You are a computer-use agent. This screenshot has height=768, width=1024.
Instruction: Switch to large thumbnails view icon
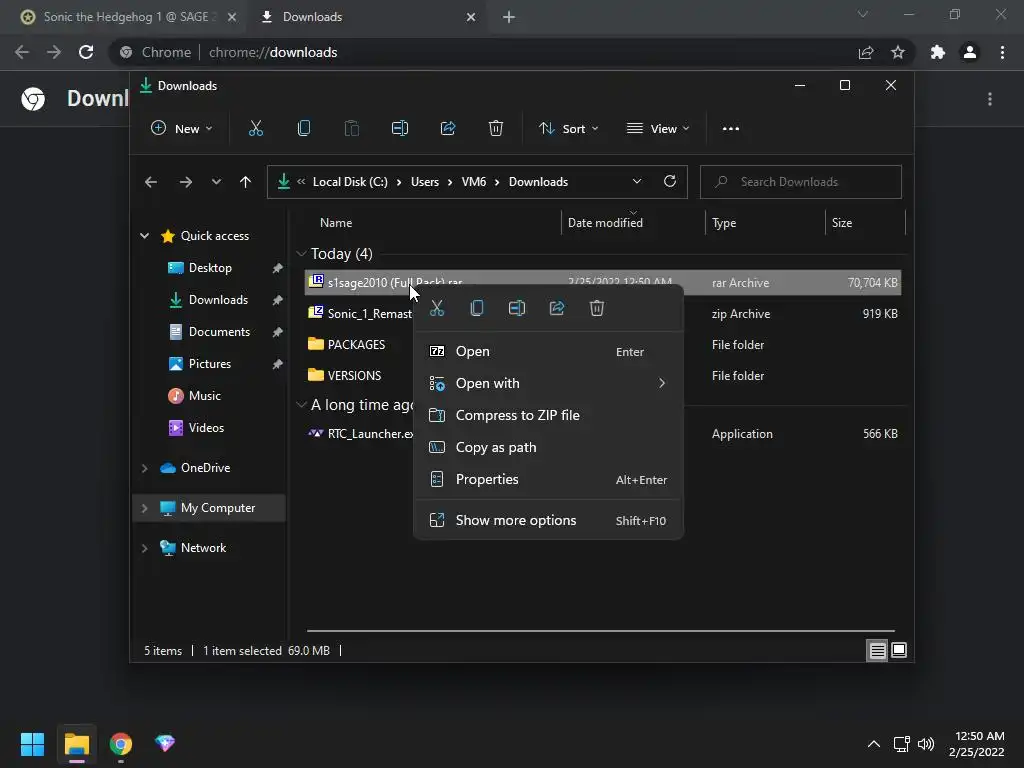pos(899,650)
